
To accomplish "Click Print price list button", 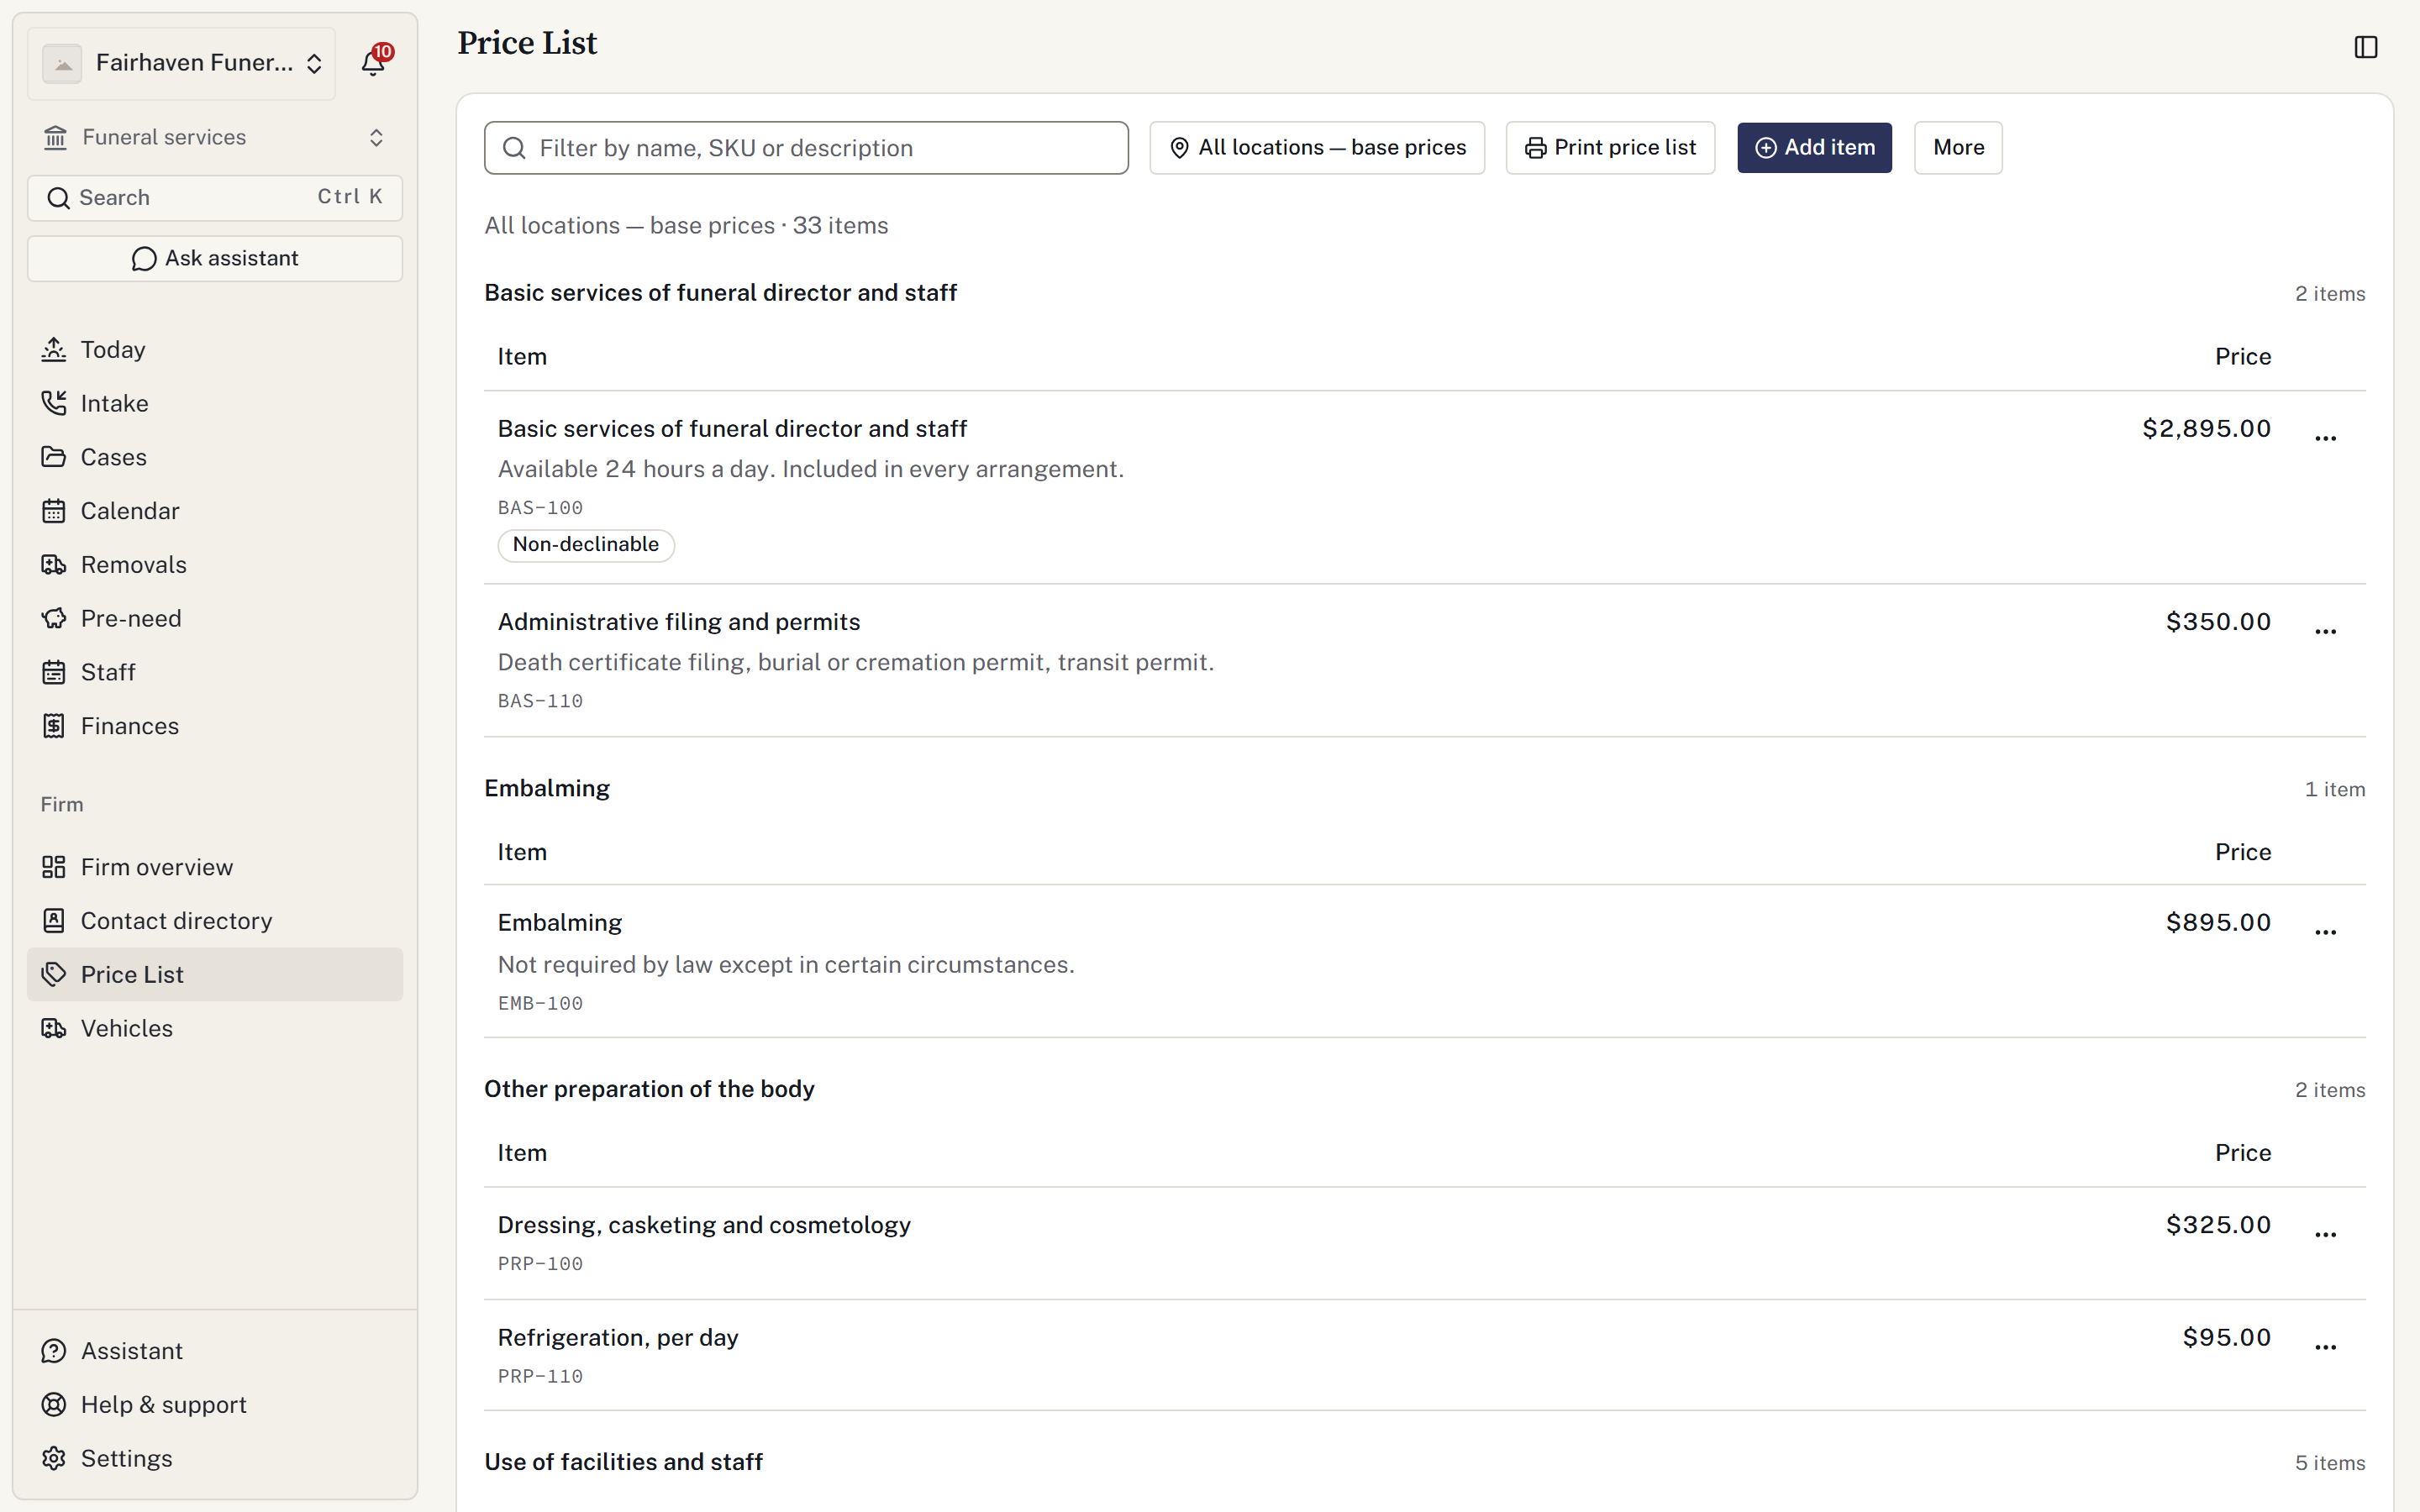I will [x=1610, y=148].
